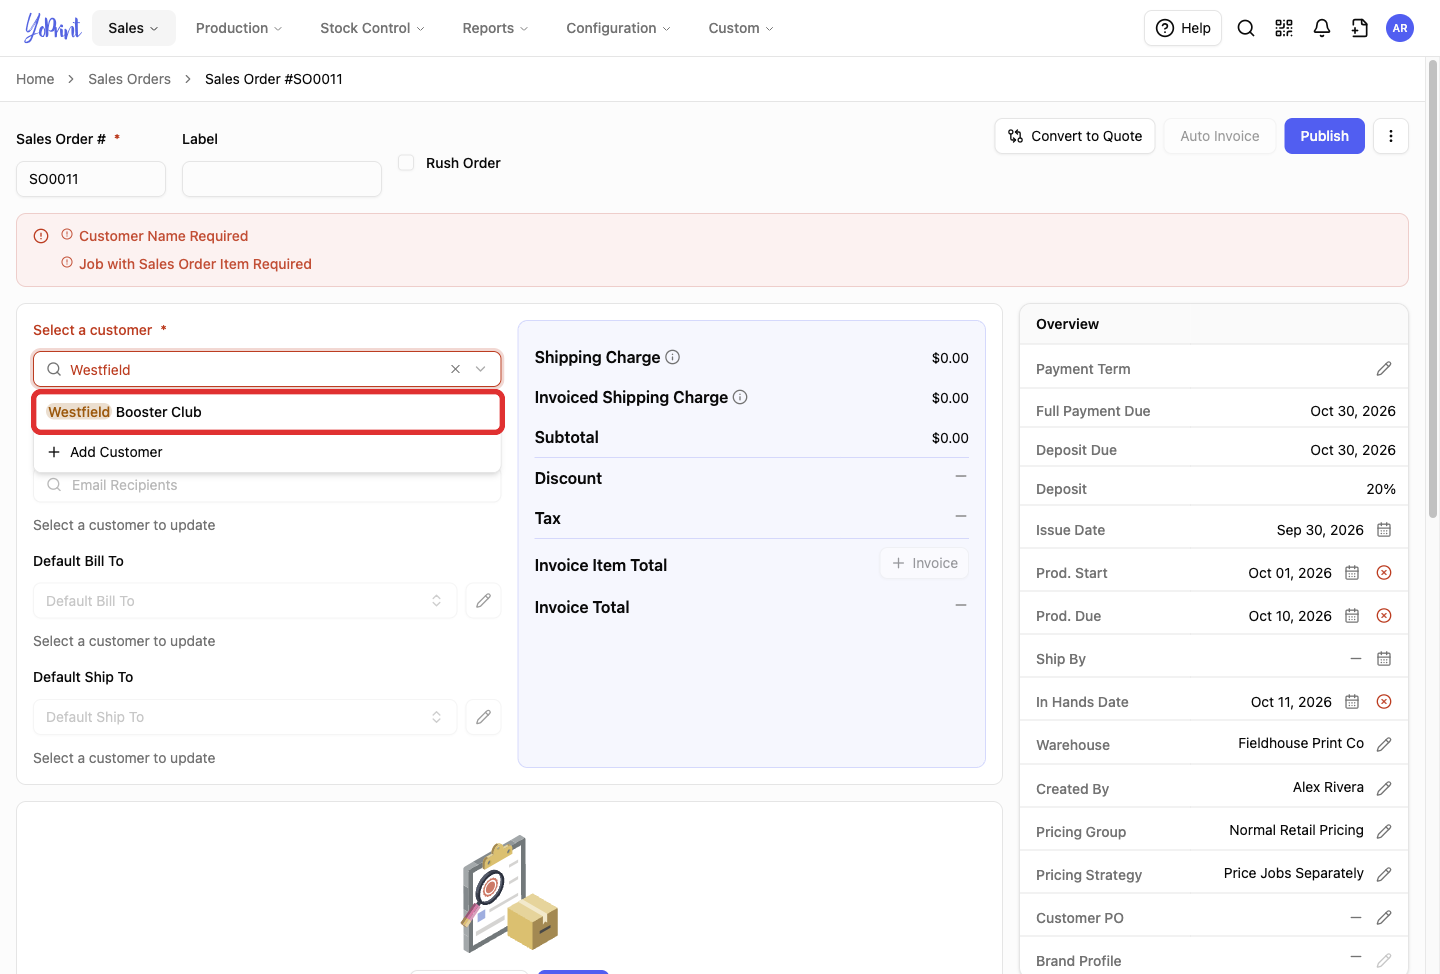Select Westfield Booster Club customer
This screenshot has height=974, width=1440.
tap(268, 412)
